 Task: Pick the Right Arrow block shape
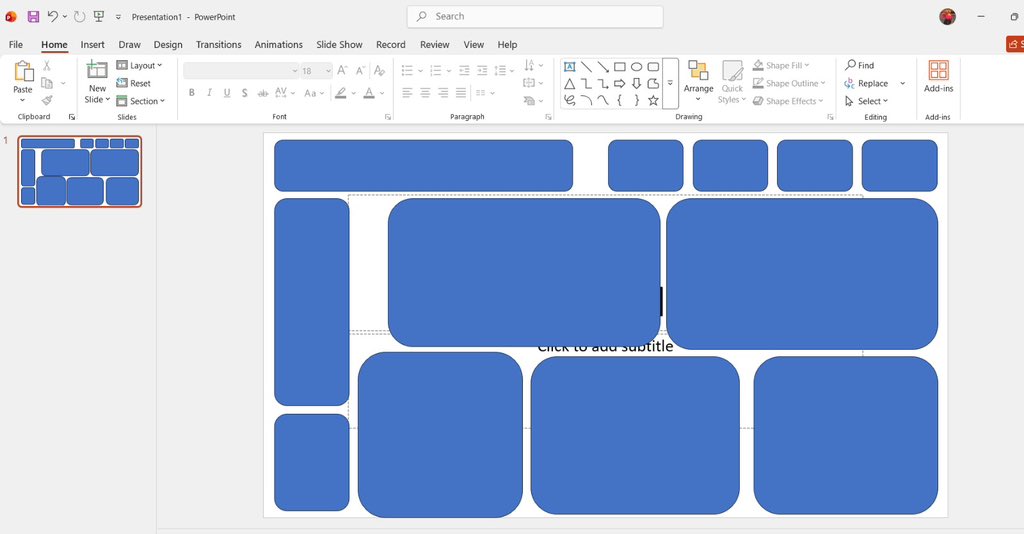[620, 84]
